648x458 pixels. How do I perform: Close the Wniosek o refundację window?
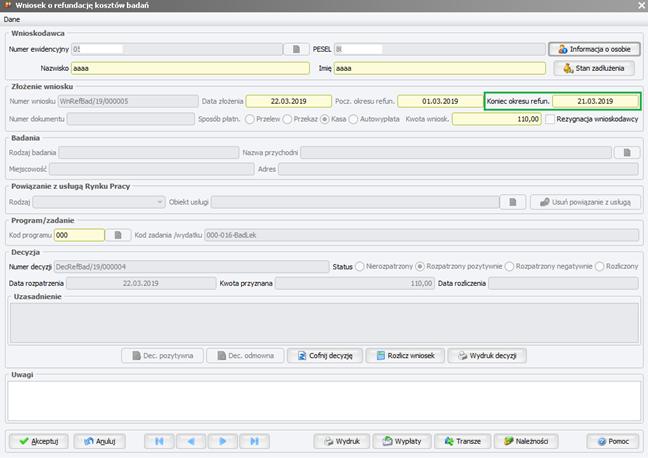(x=640, y=5)
